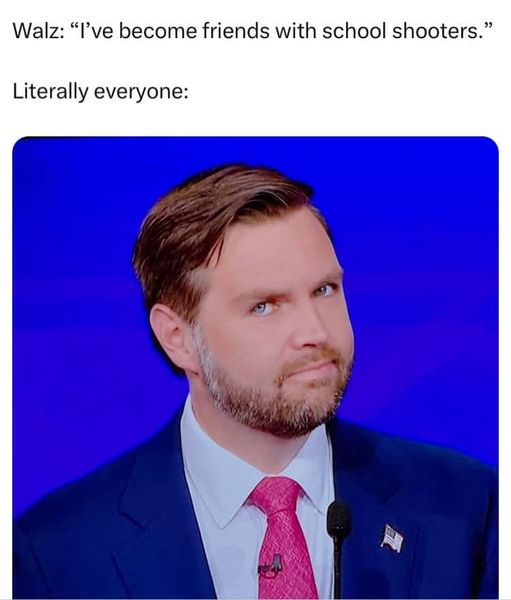This screenshot has width=511, height=600.
Task: Click the lavalier mic clipped to tie
Action: [x=271, y=567]
